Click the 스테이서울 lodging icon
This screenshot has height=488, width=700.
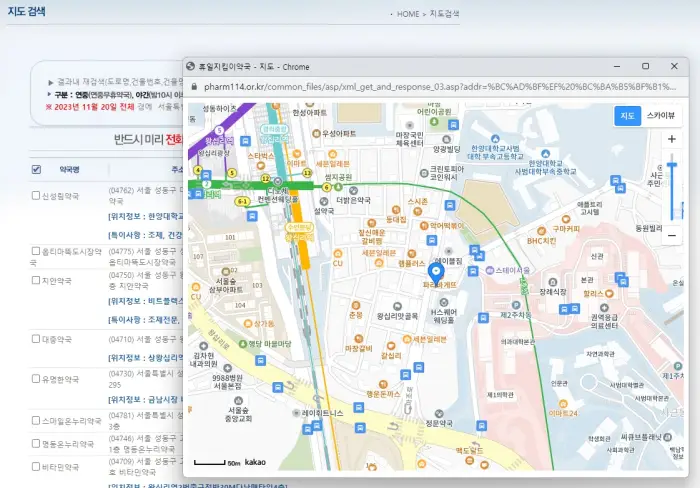[490, 271]
